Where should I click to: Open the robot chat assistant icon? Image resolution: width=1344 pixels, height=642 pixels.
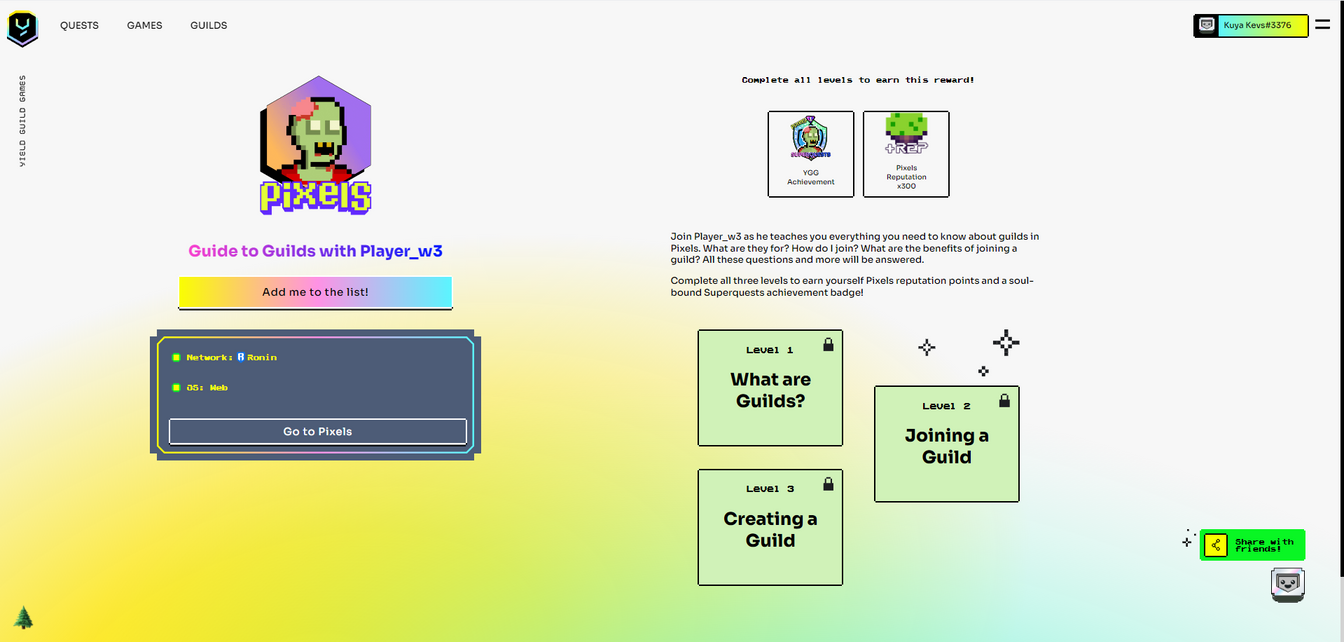(1287, 584)
